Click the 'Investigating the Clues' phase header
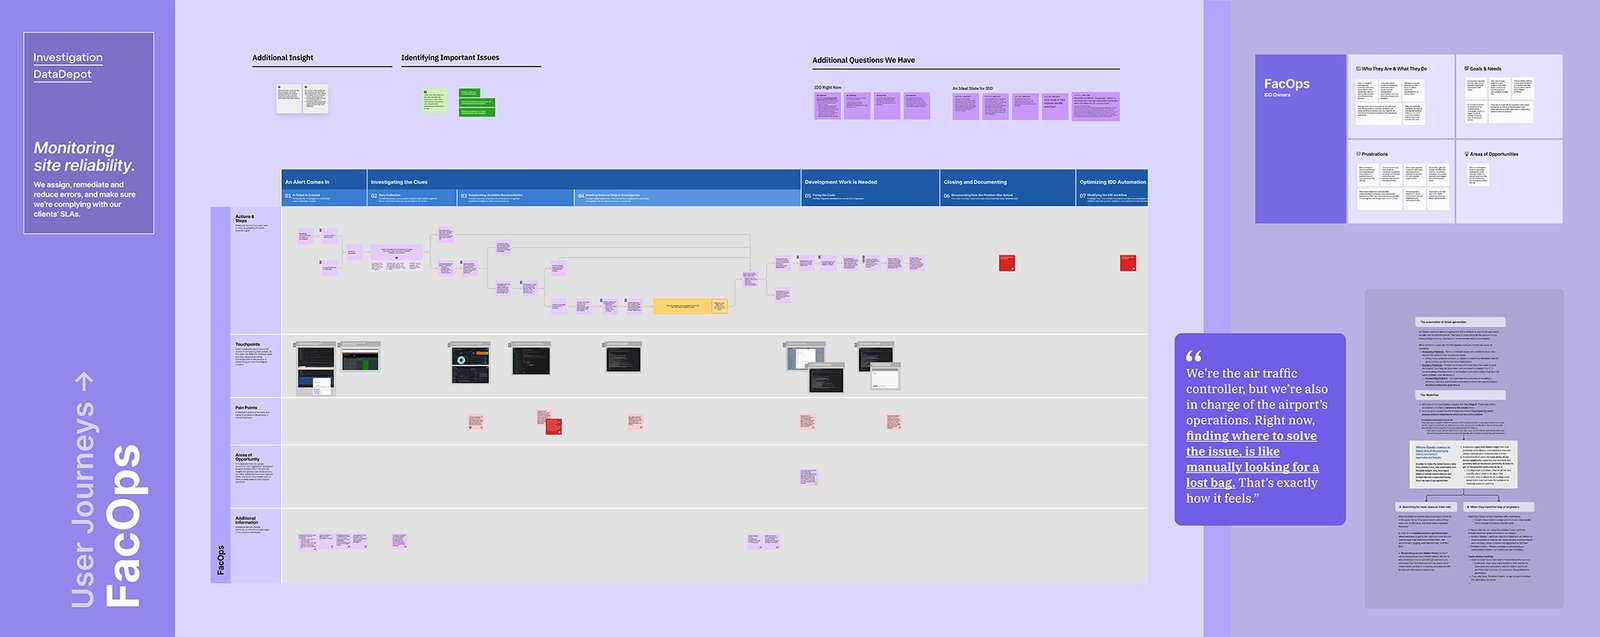Image resolution: width=1600 pixels, height=637 pixels. (584, 180)
